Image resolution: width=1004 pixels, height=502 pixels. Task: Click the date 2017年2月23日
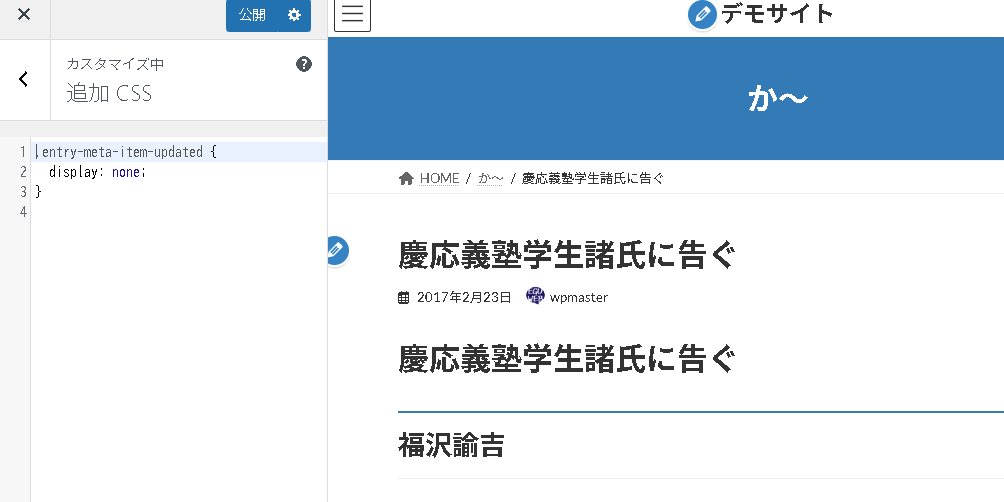click(464, 297)
